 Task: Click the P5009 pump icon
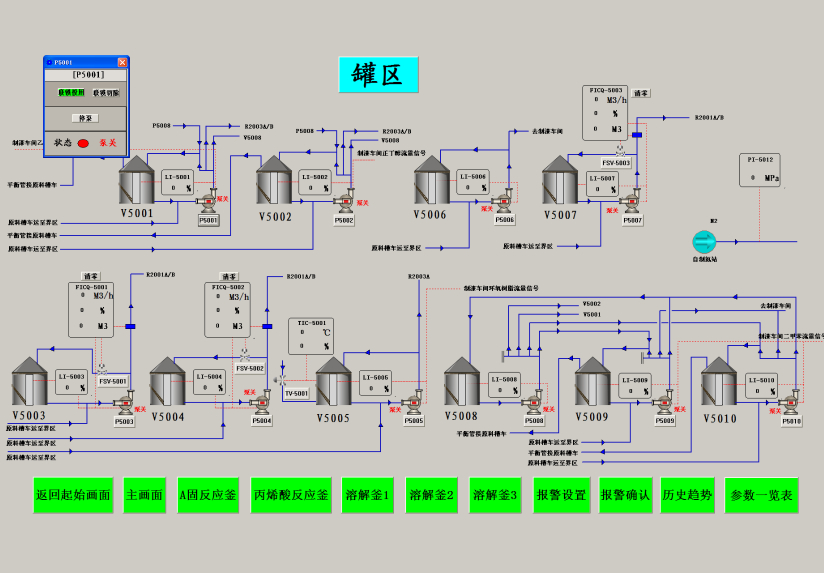[664, 403]
